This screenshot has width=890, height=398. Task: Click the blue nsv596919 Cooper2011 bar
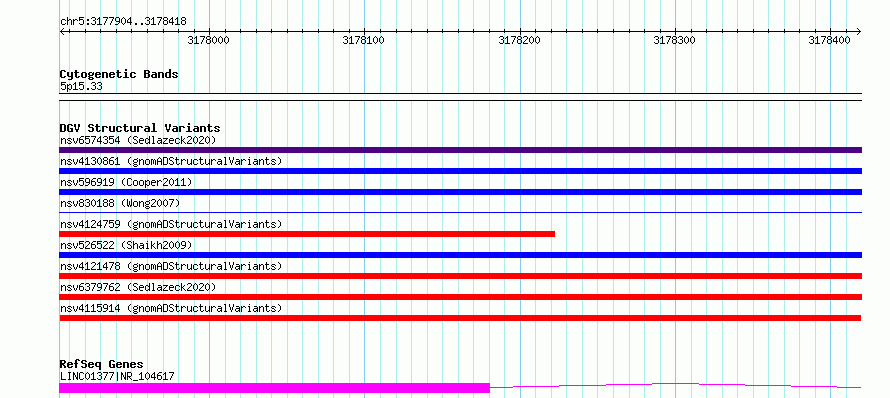point(460,192)
